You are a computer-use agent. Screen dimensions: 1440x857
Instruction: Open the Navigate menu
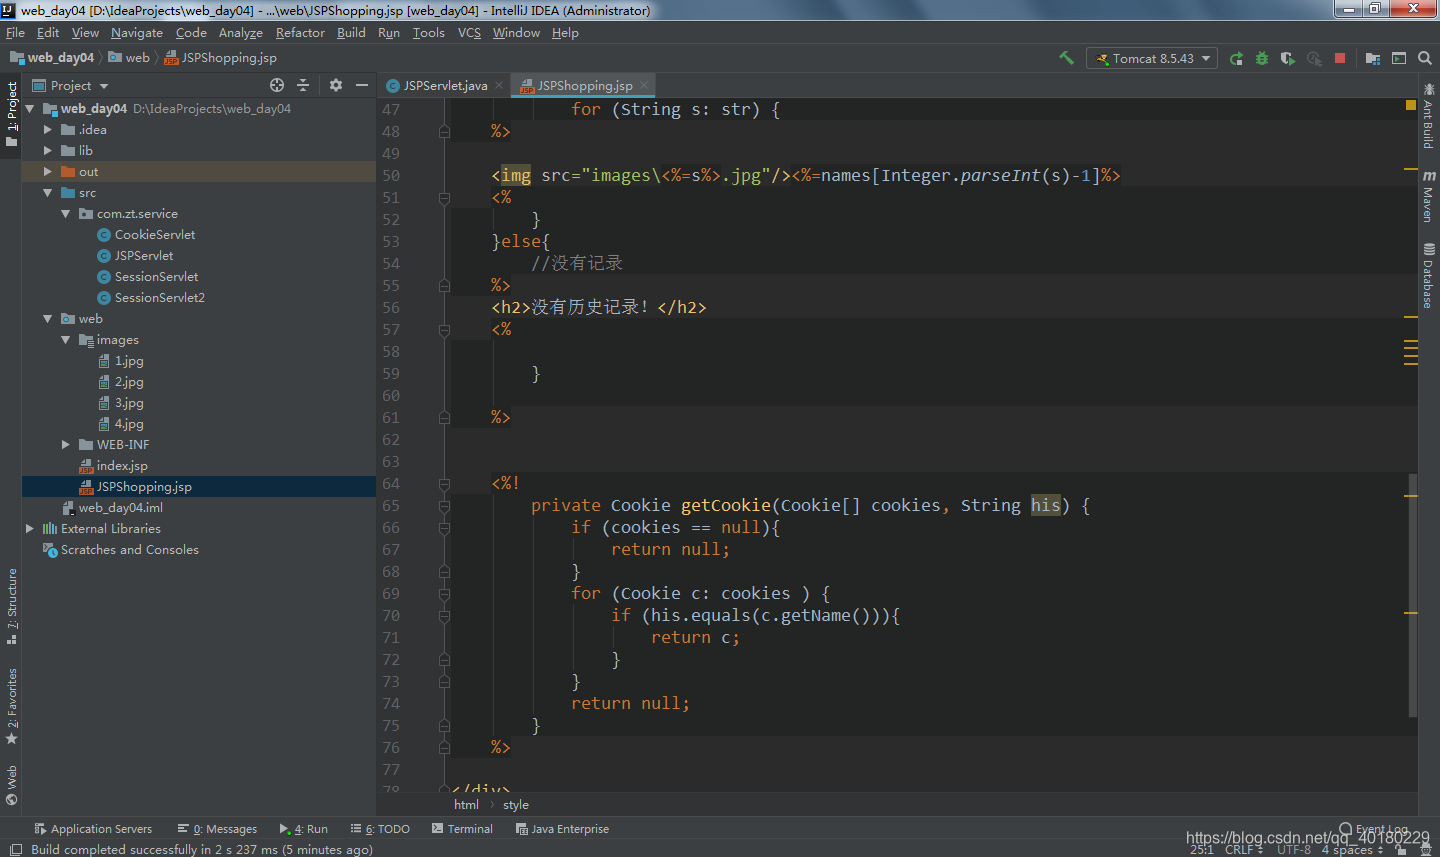click(x=137, y=32)
